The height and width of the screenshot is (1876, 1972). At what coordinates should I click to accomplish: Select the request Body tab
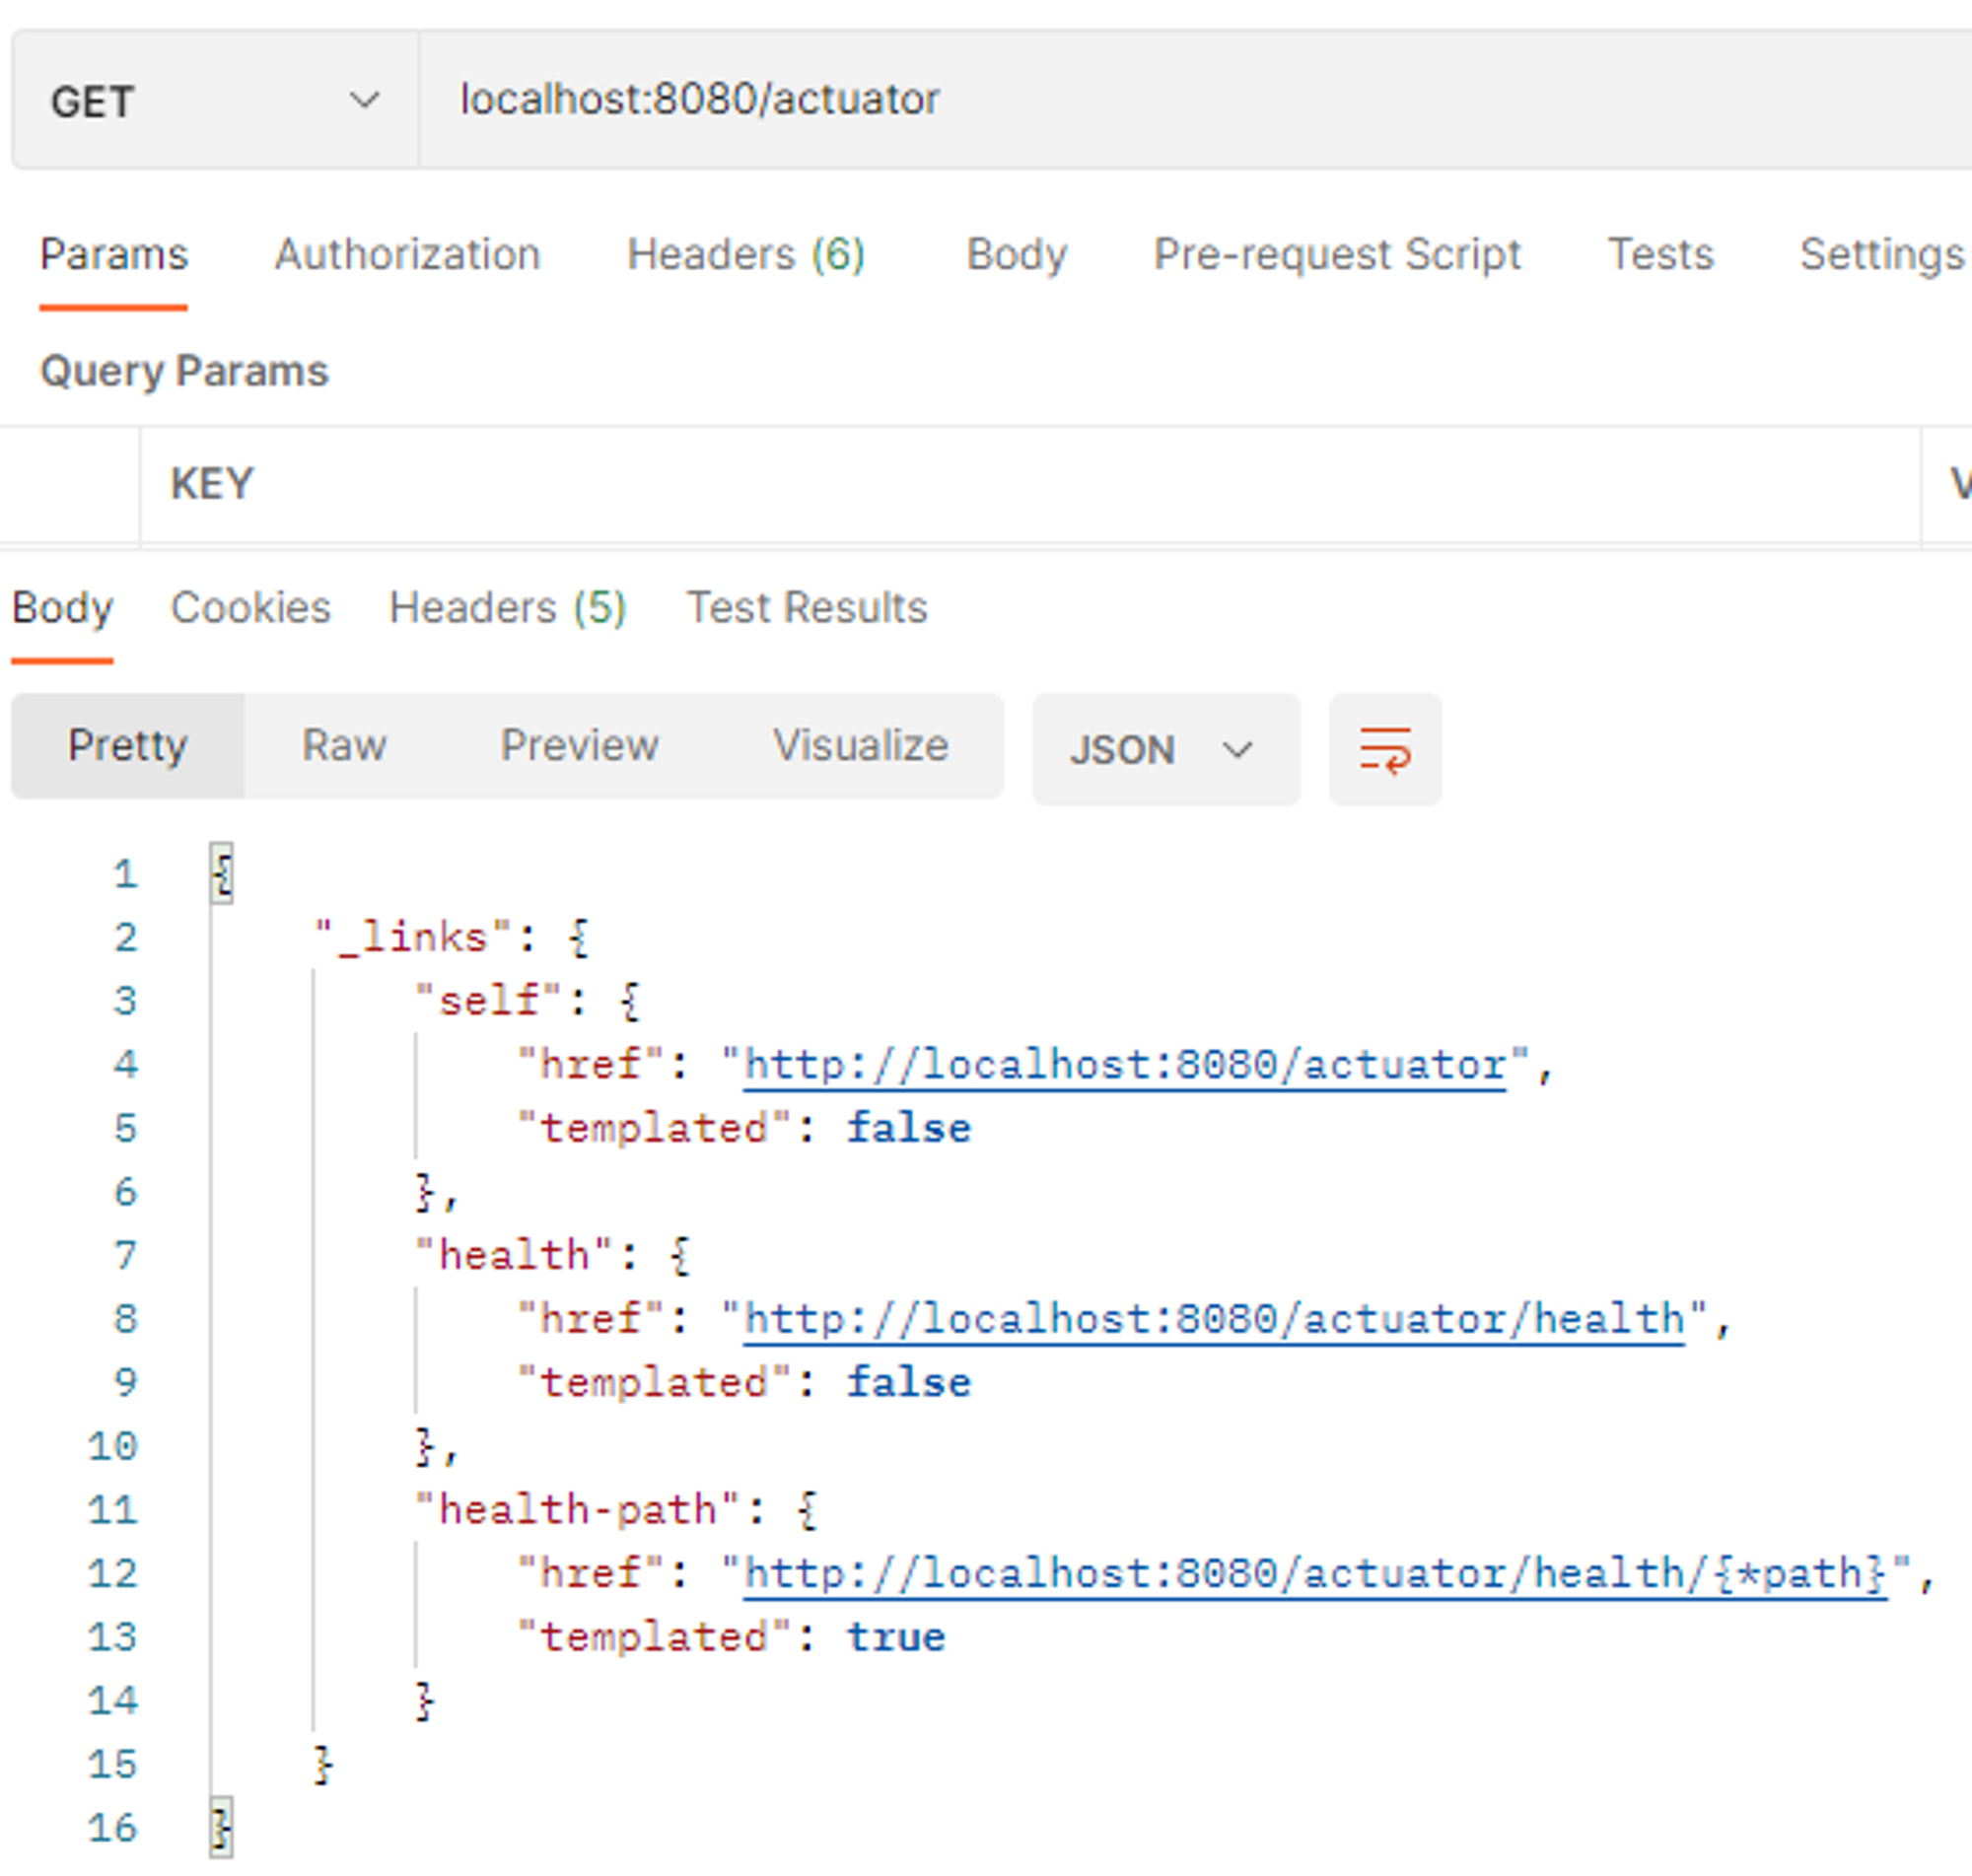pos(1016,254)
